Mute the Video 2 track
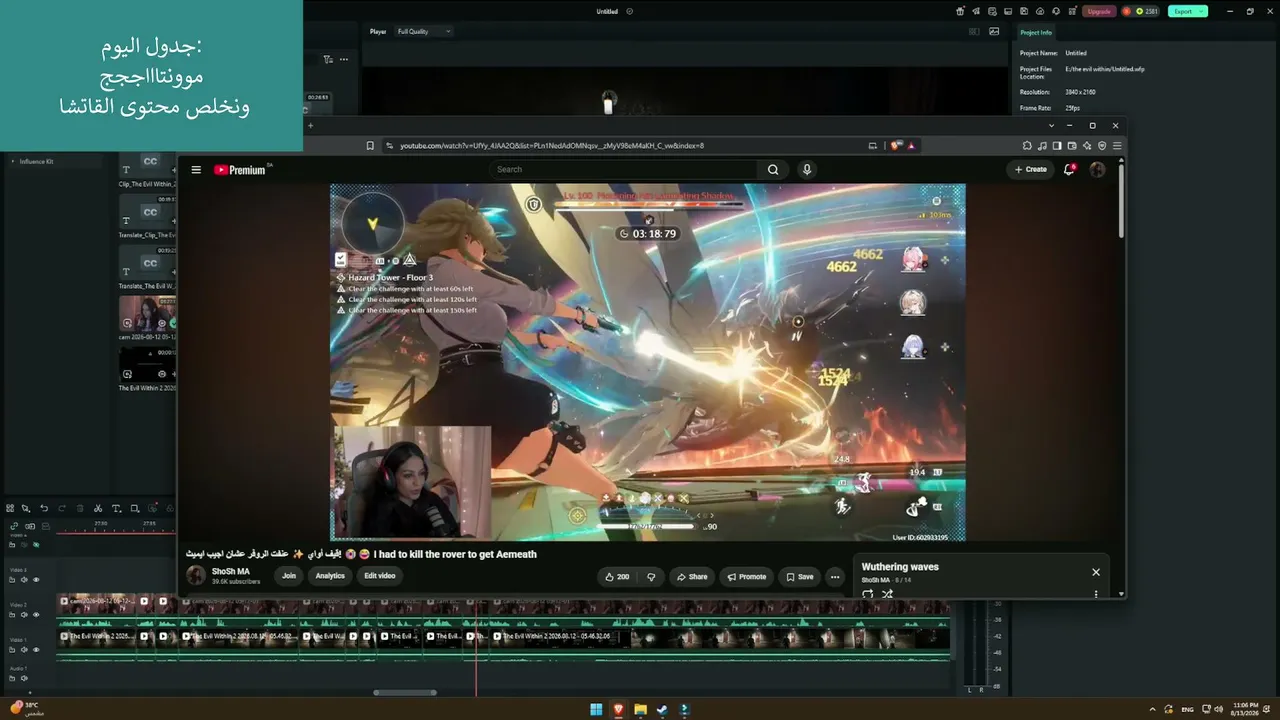The width and height of the screenshot is (1280, 720). 25,615
